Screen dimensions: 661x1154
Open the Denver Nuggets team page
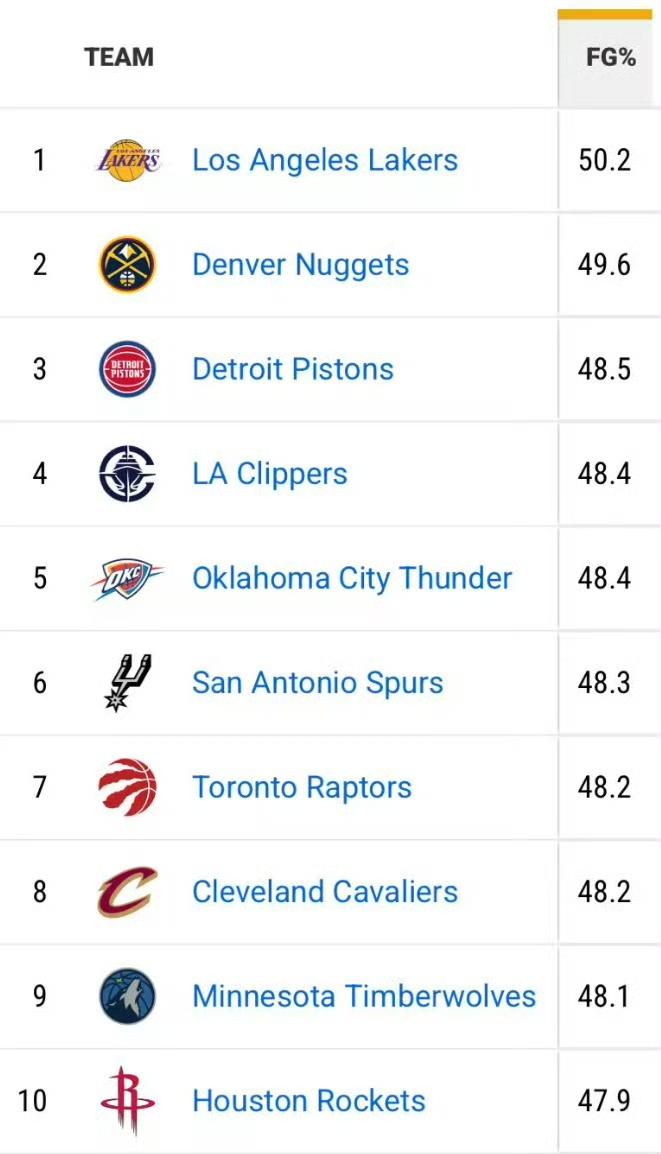coord(299,264)
